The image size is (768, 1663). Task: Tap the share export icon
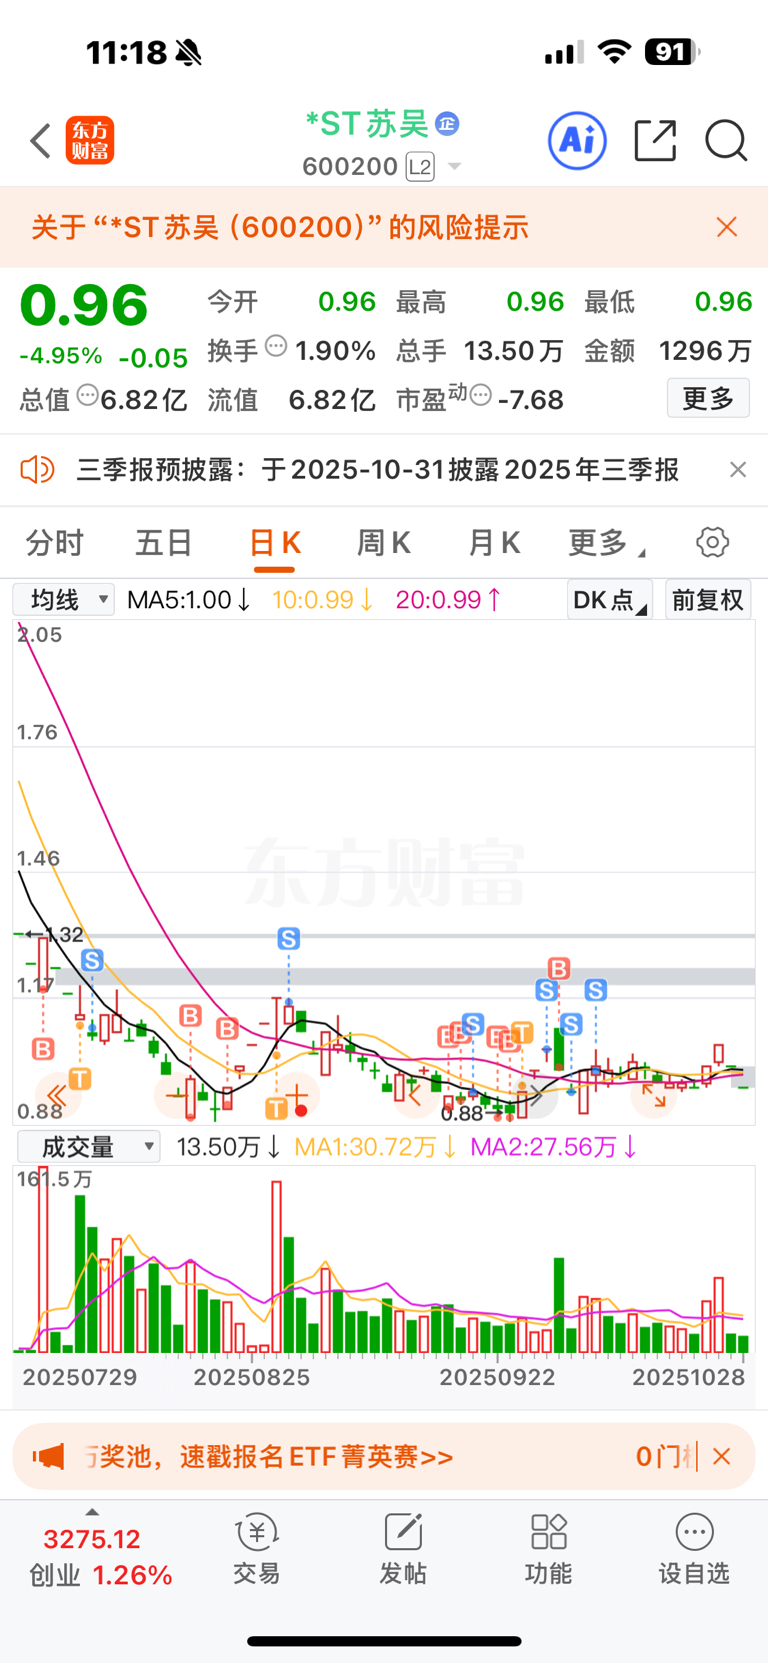pos(656,140)
